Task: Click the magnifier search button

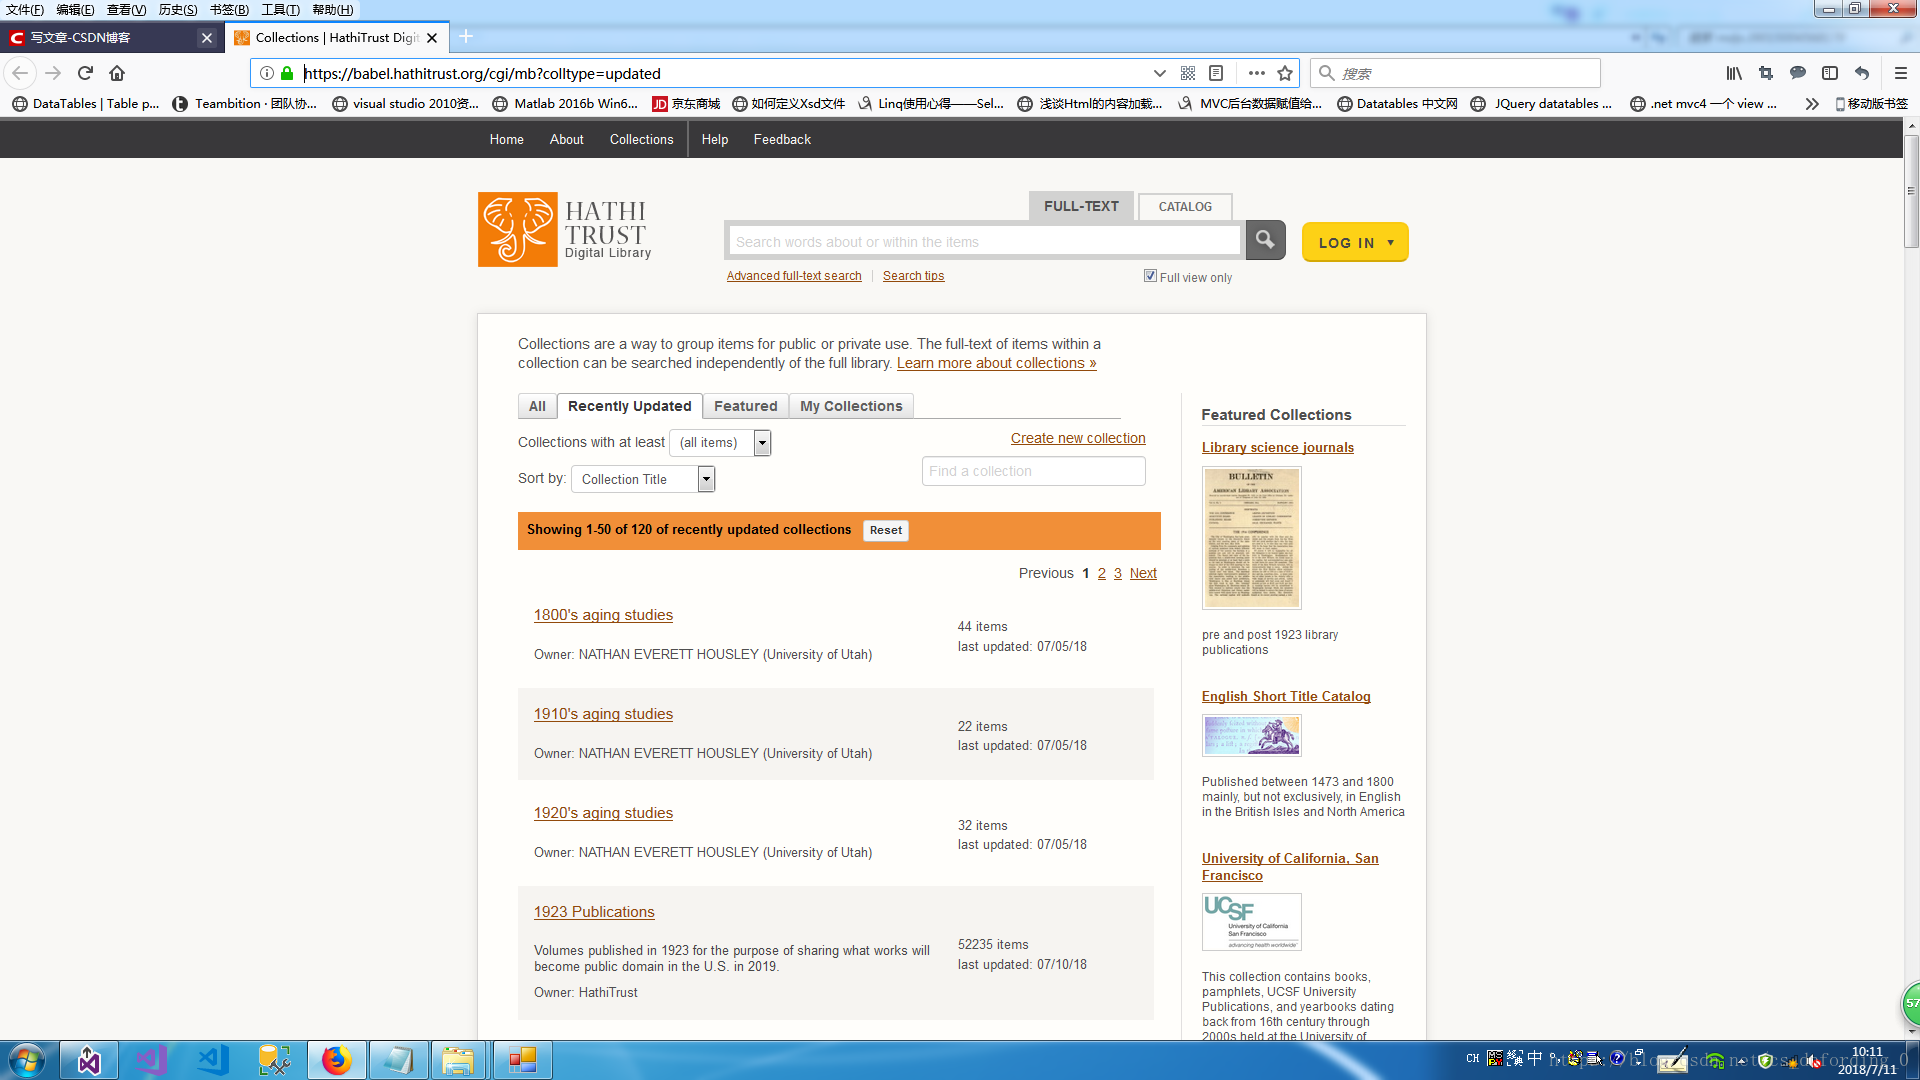Action: click(x=1265, y=241)
